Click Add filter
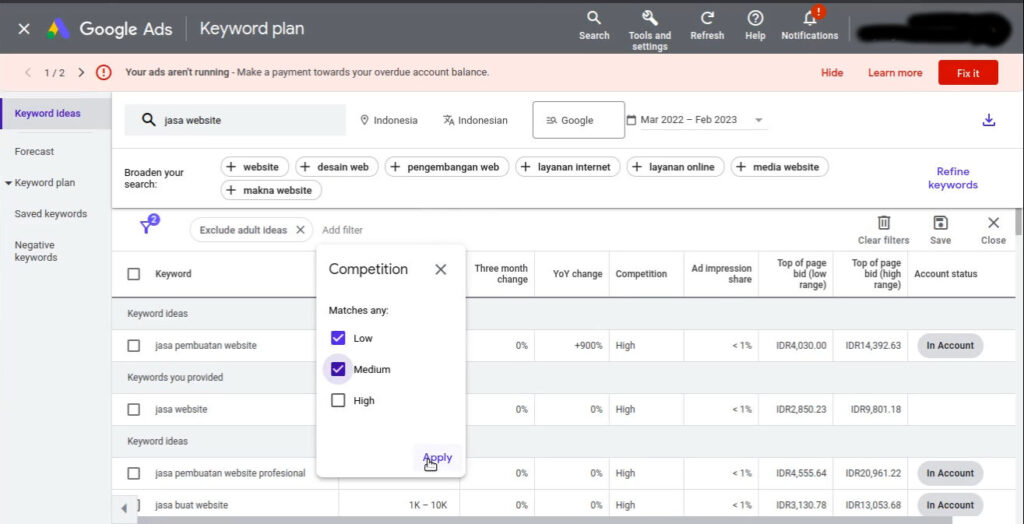This screenshot has height=524, width=1024. [x=342, y=230]
